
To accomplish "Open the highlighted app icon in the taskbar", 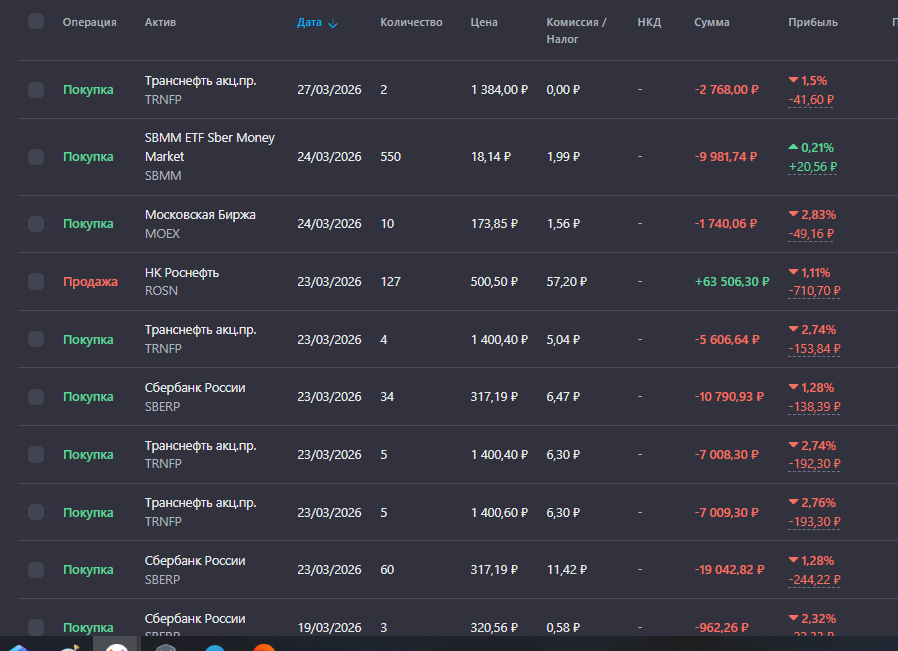I will (x=117, y=645).
